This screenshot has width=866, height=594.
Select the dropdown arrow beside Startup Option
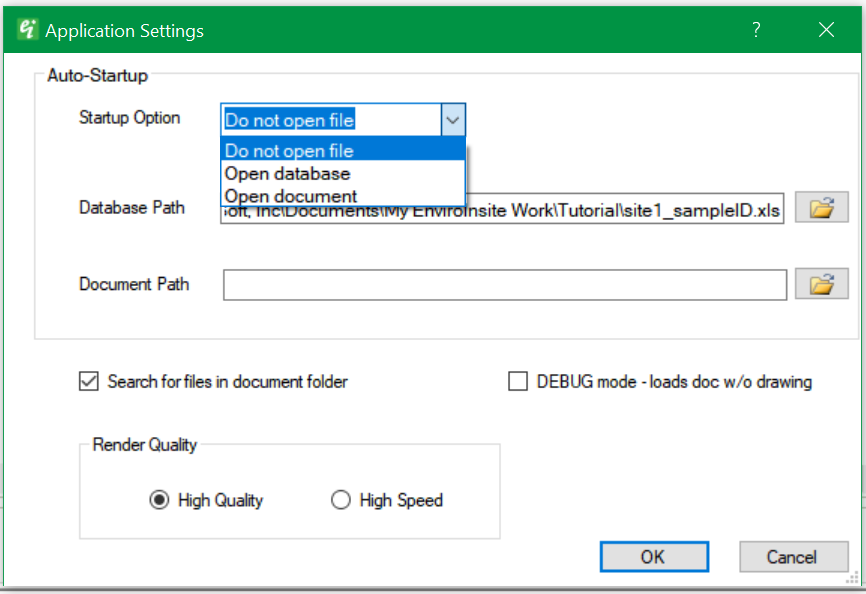pyautogui.click(x=453, y=119)
